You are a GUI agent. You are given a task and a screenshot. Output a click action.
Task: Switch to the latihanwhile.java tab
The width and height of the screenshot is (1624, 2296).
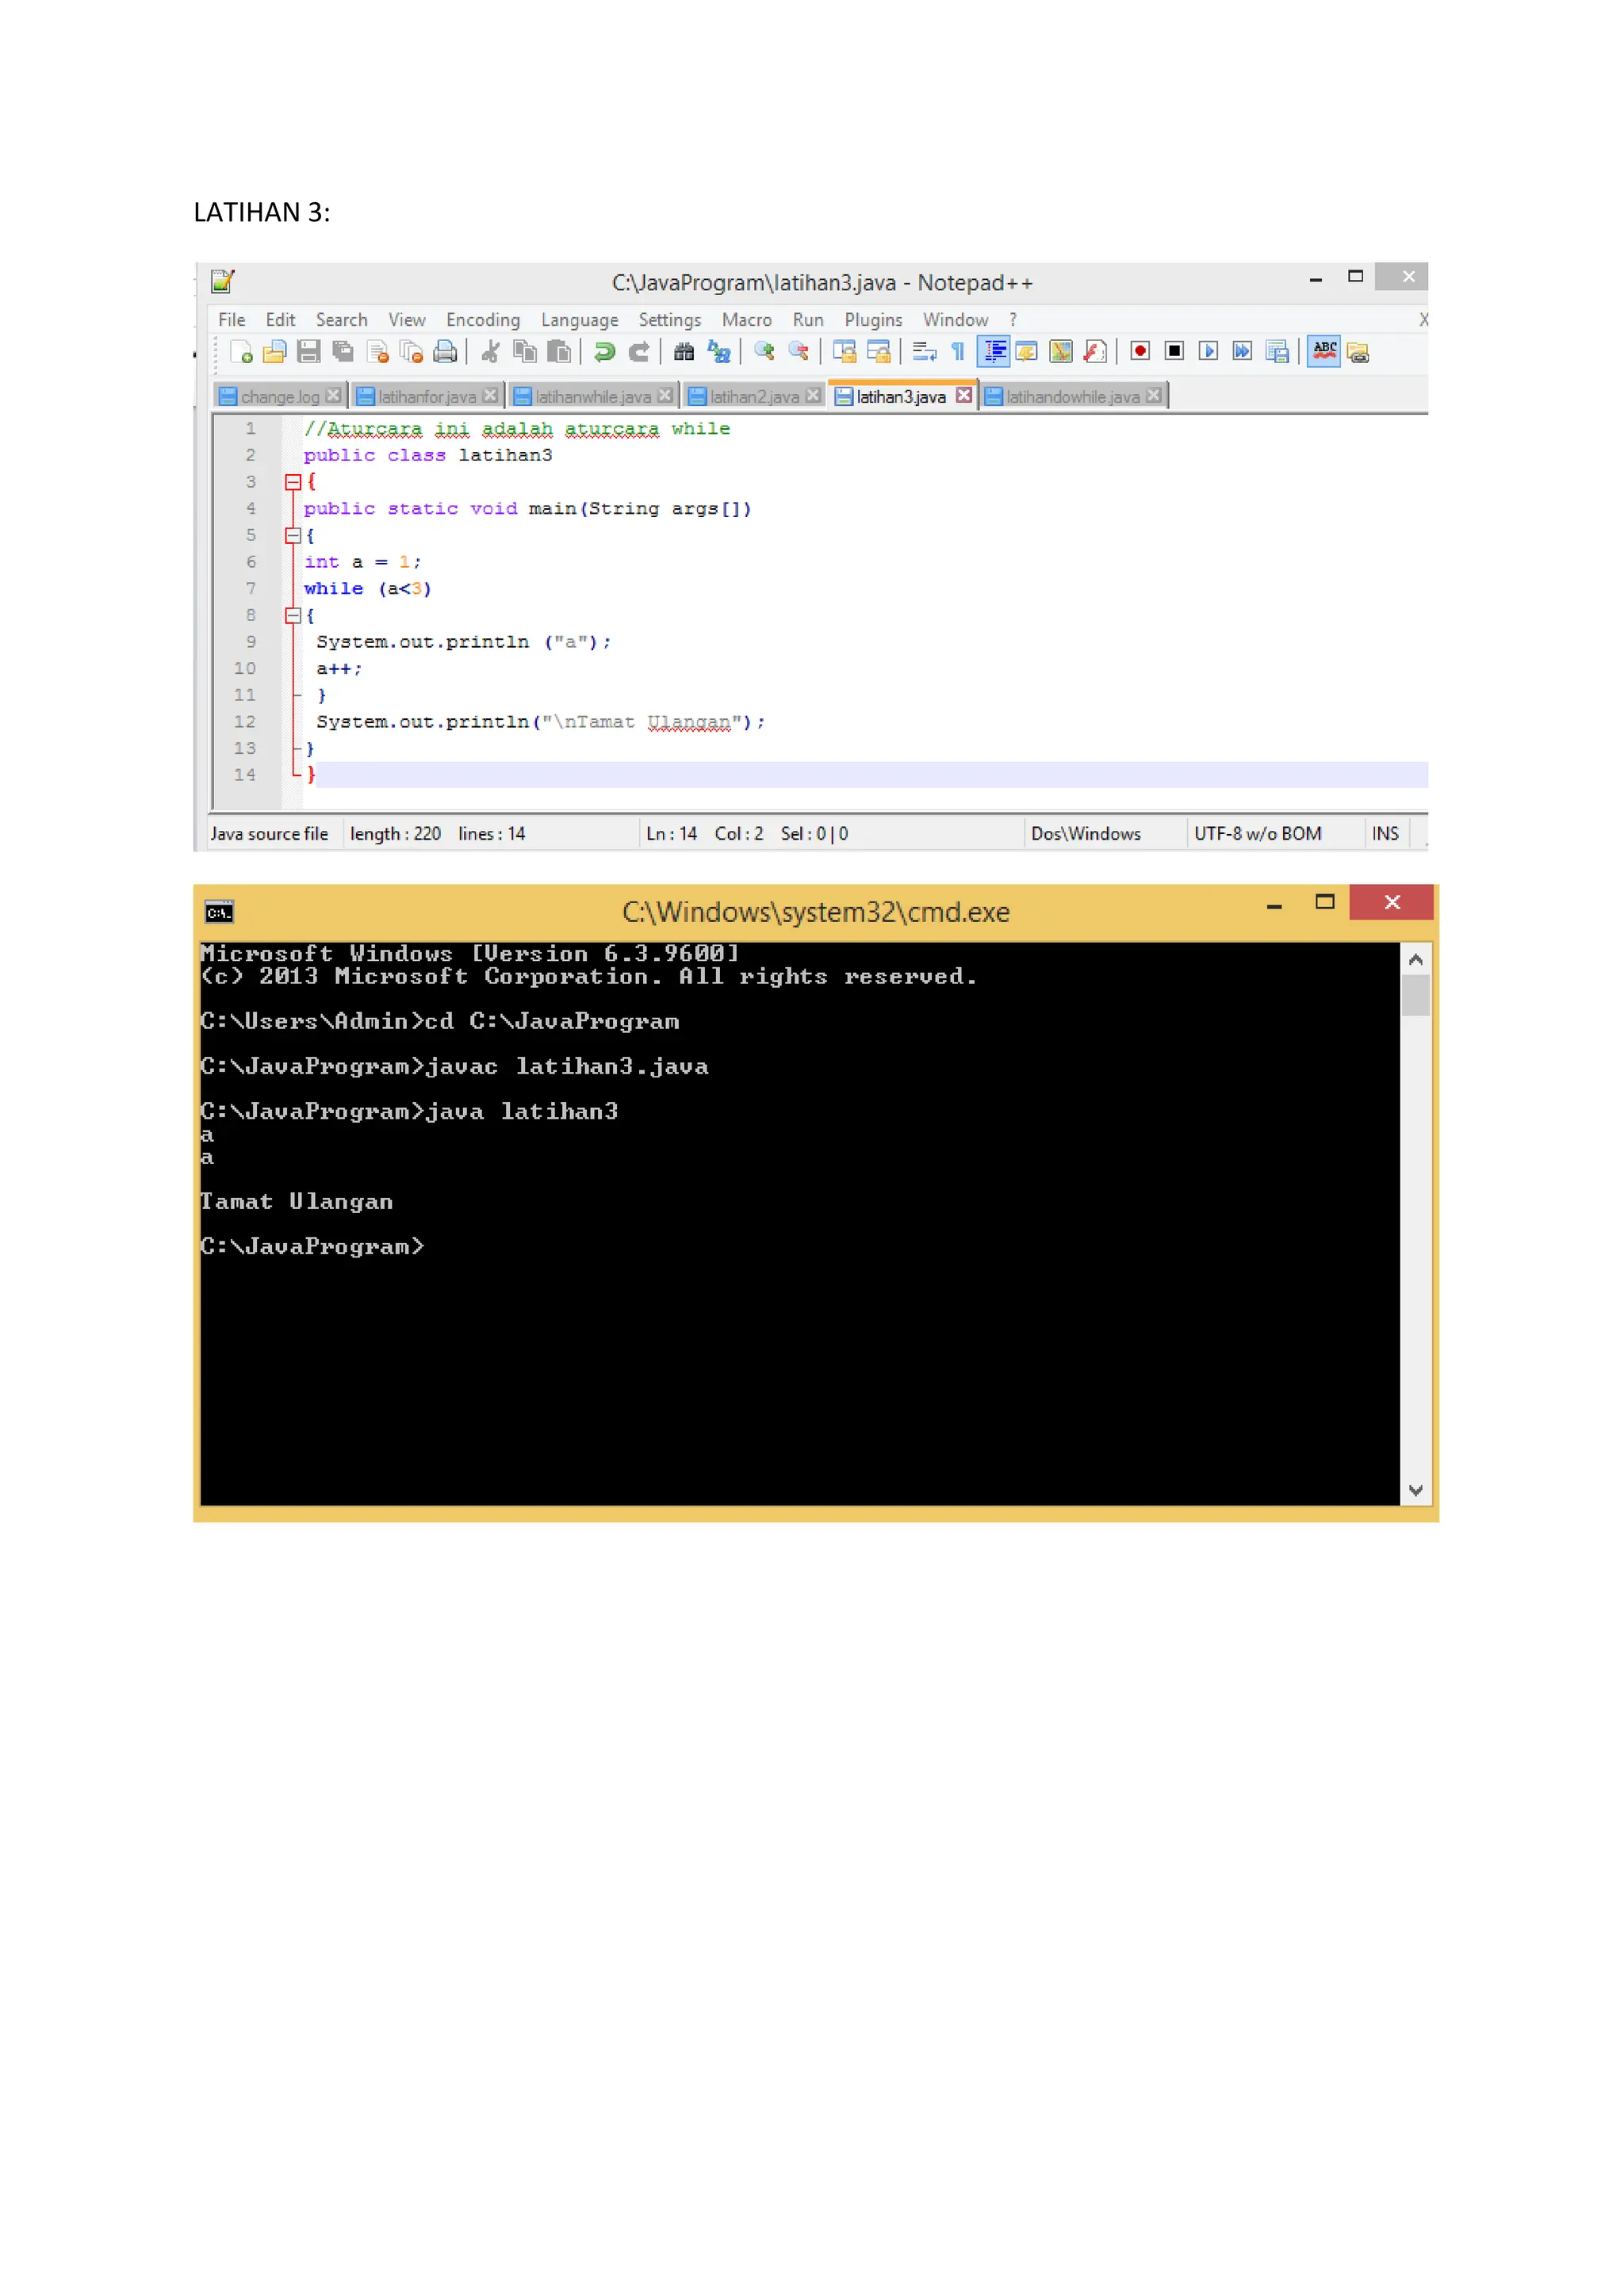point(593,397)
